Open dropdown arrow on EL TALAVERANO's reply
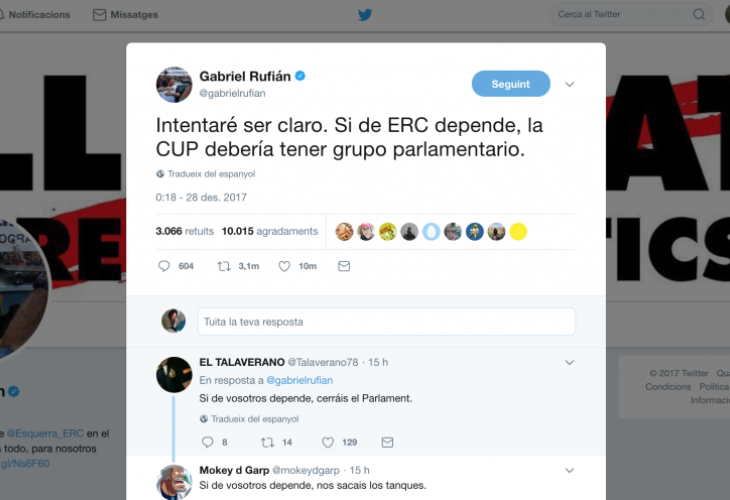This screenshot has width=730, height=500. point(569,362)
